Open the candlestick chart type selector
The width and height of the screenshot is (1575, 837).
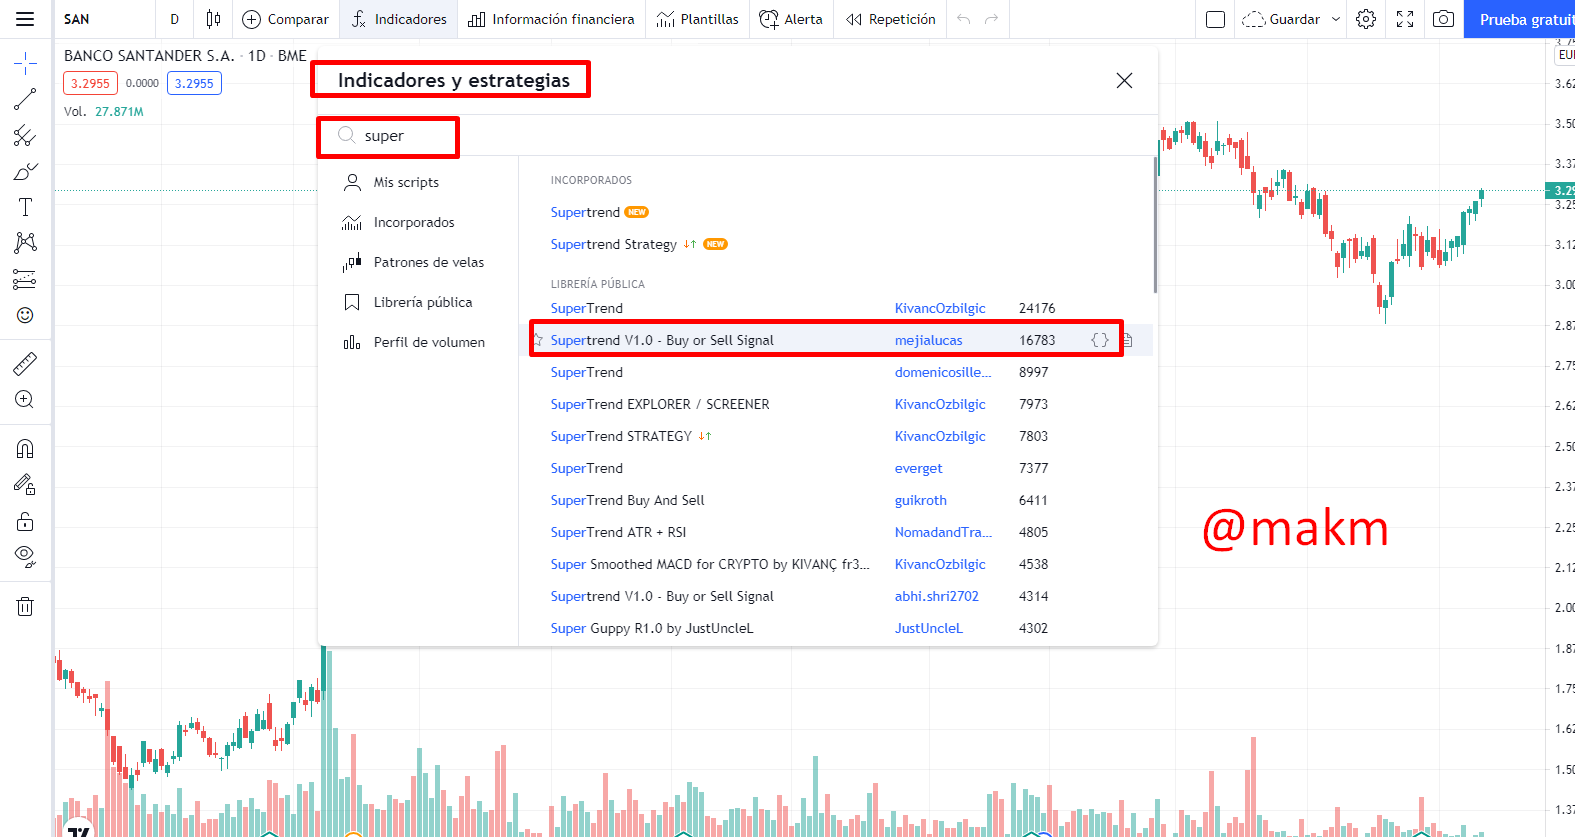click(x=213, y=19)
